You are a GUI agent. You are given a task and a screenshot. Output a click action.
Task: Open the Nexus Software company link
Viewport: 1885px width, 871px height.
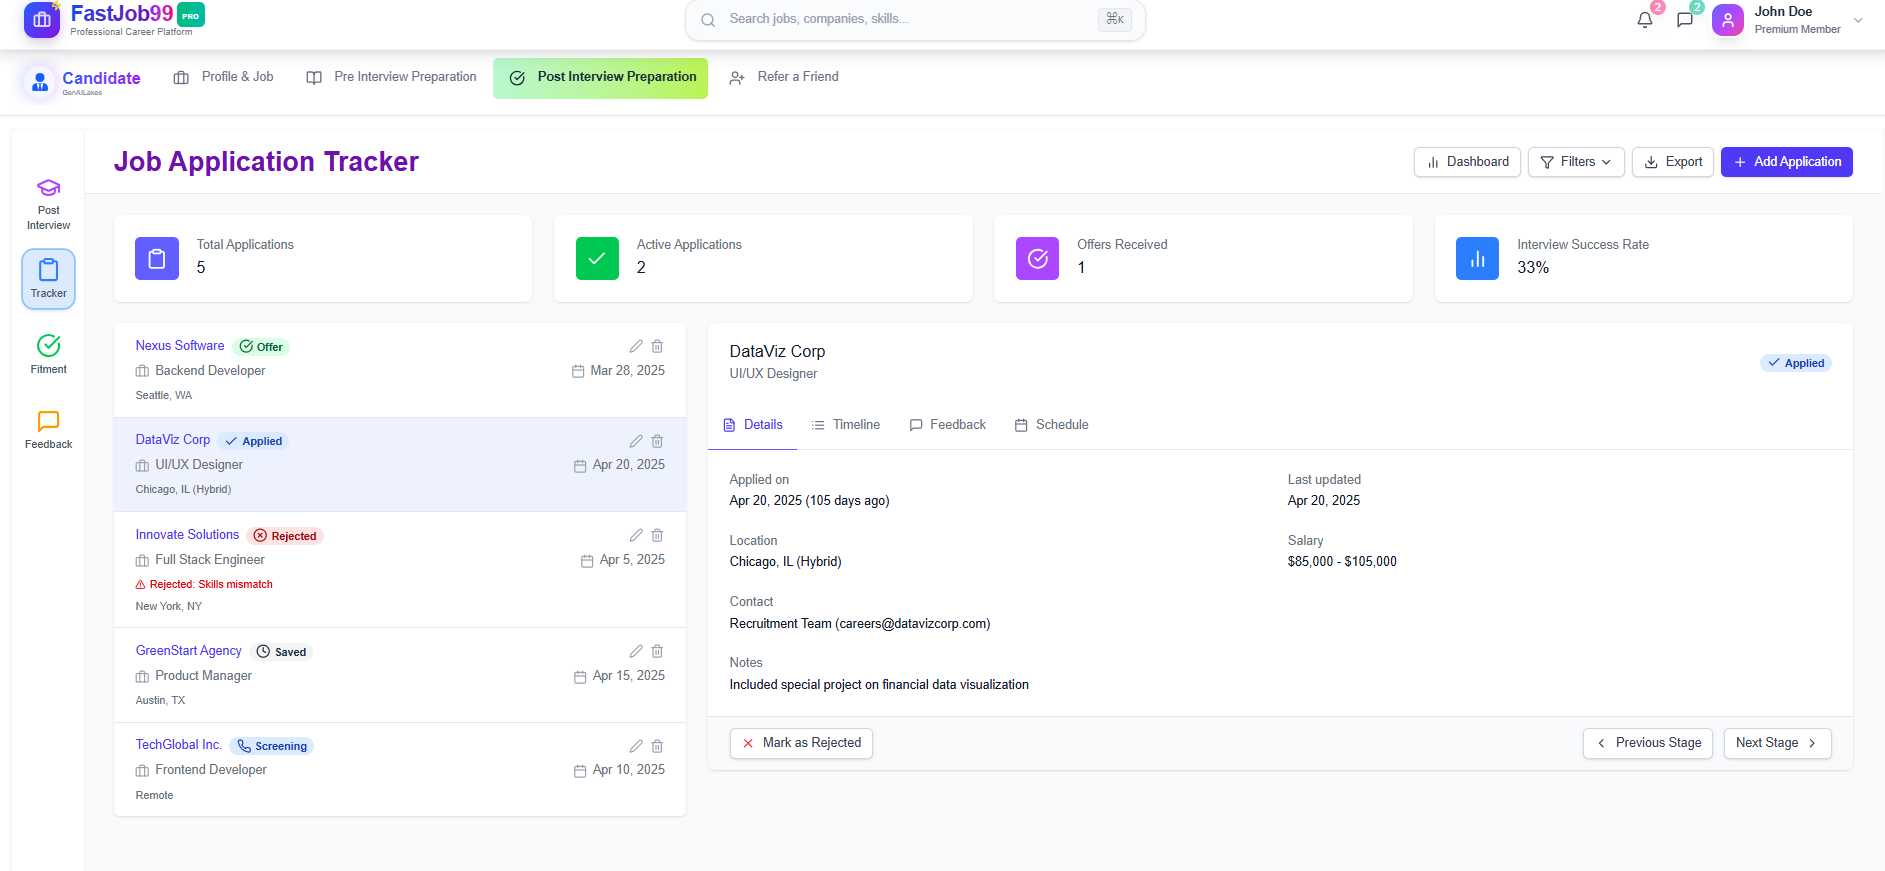pos(180,346)
